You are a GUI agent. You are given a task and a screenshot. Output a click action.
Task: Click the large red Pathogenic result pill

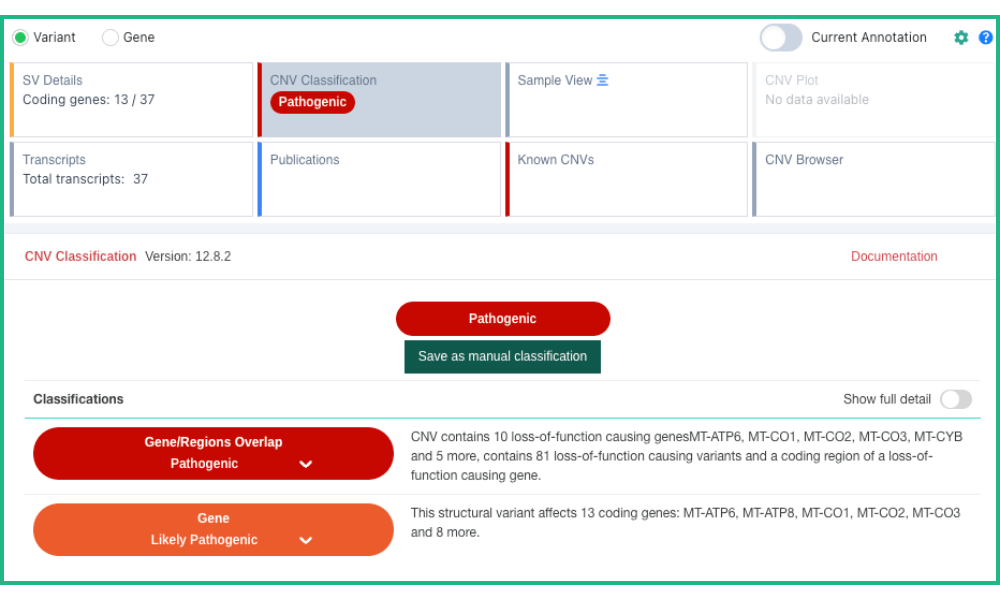502,319
